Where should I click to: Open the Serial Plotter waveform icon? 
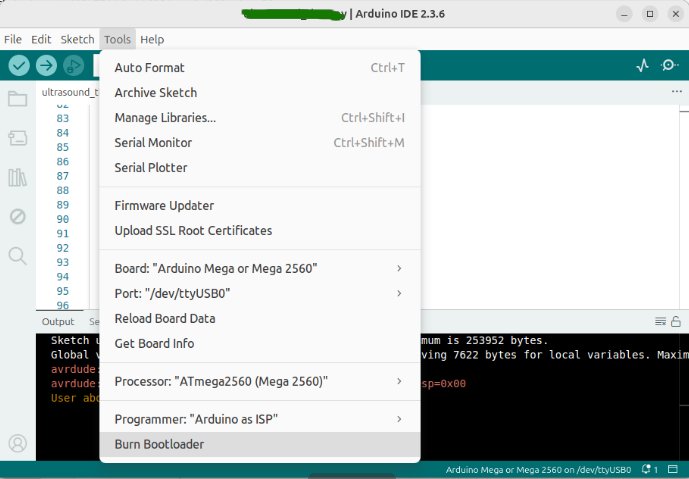click(x=642, y=65)
